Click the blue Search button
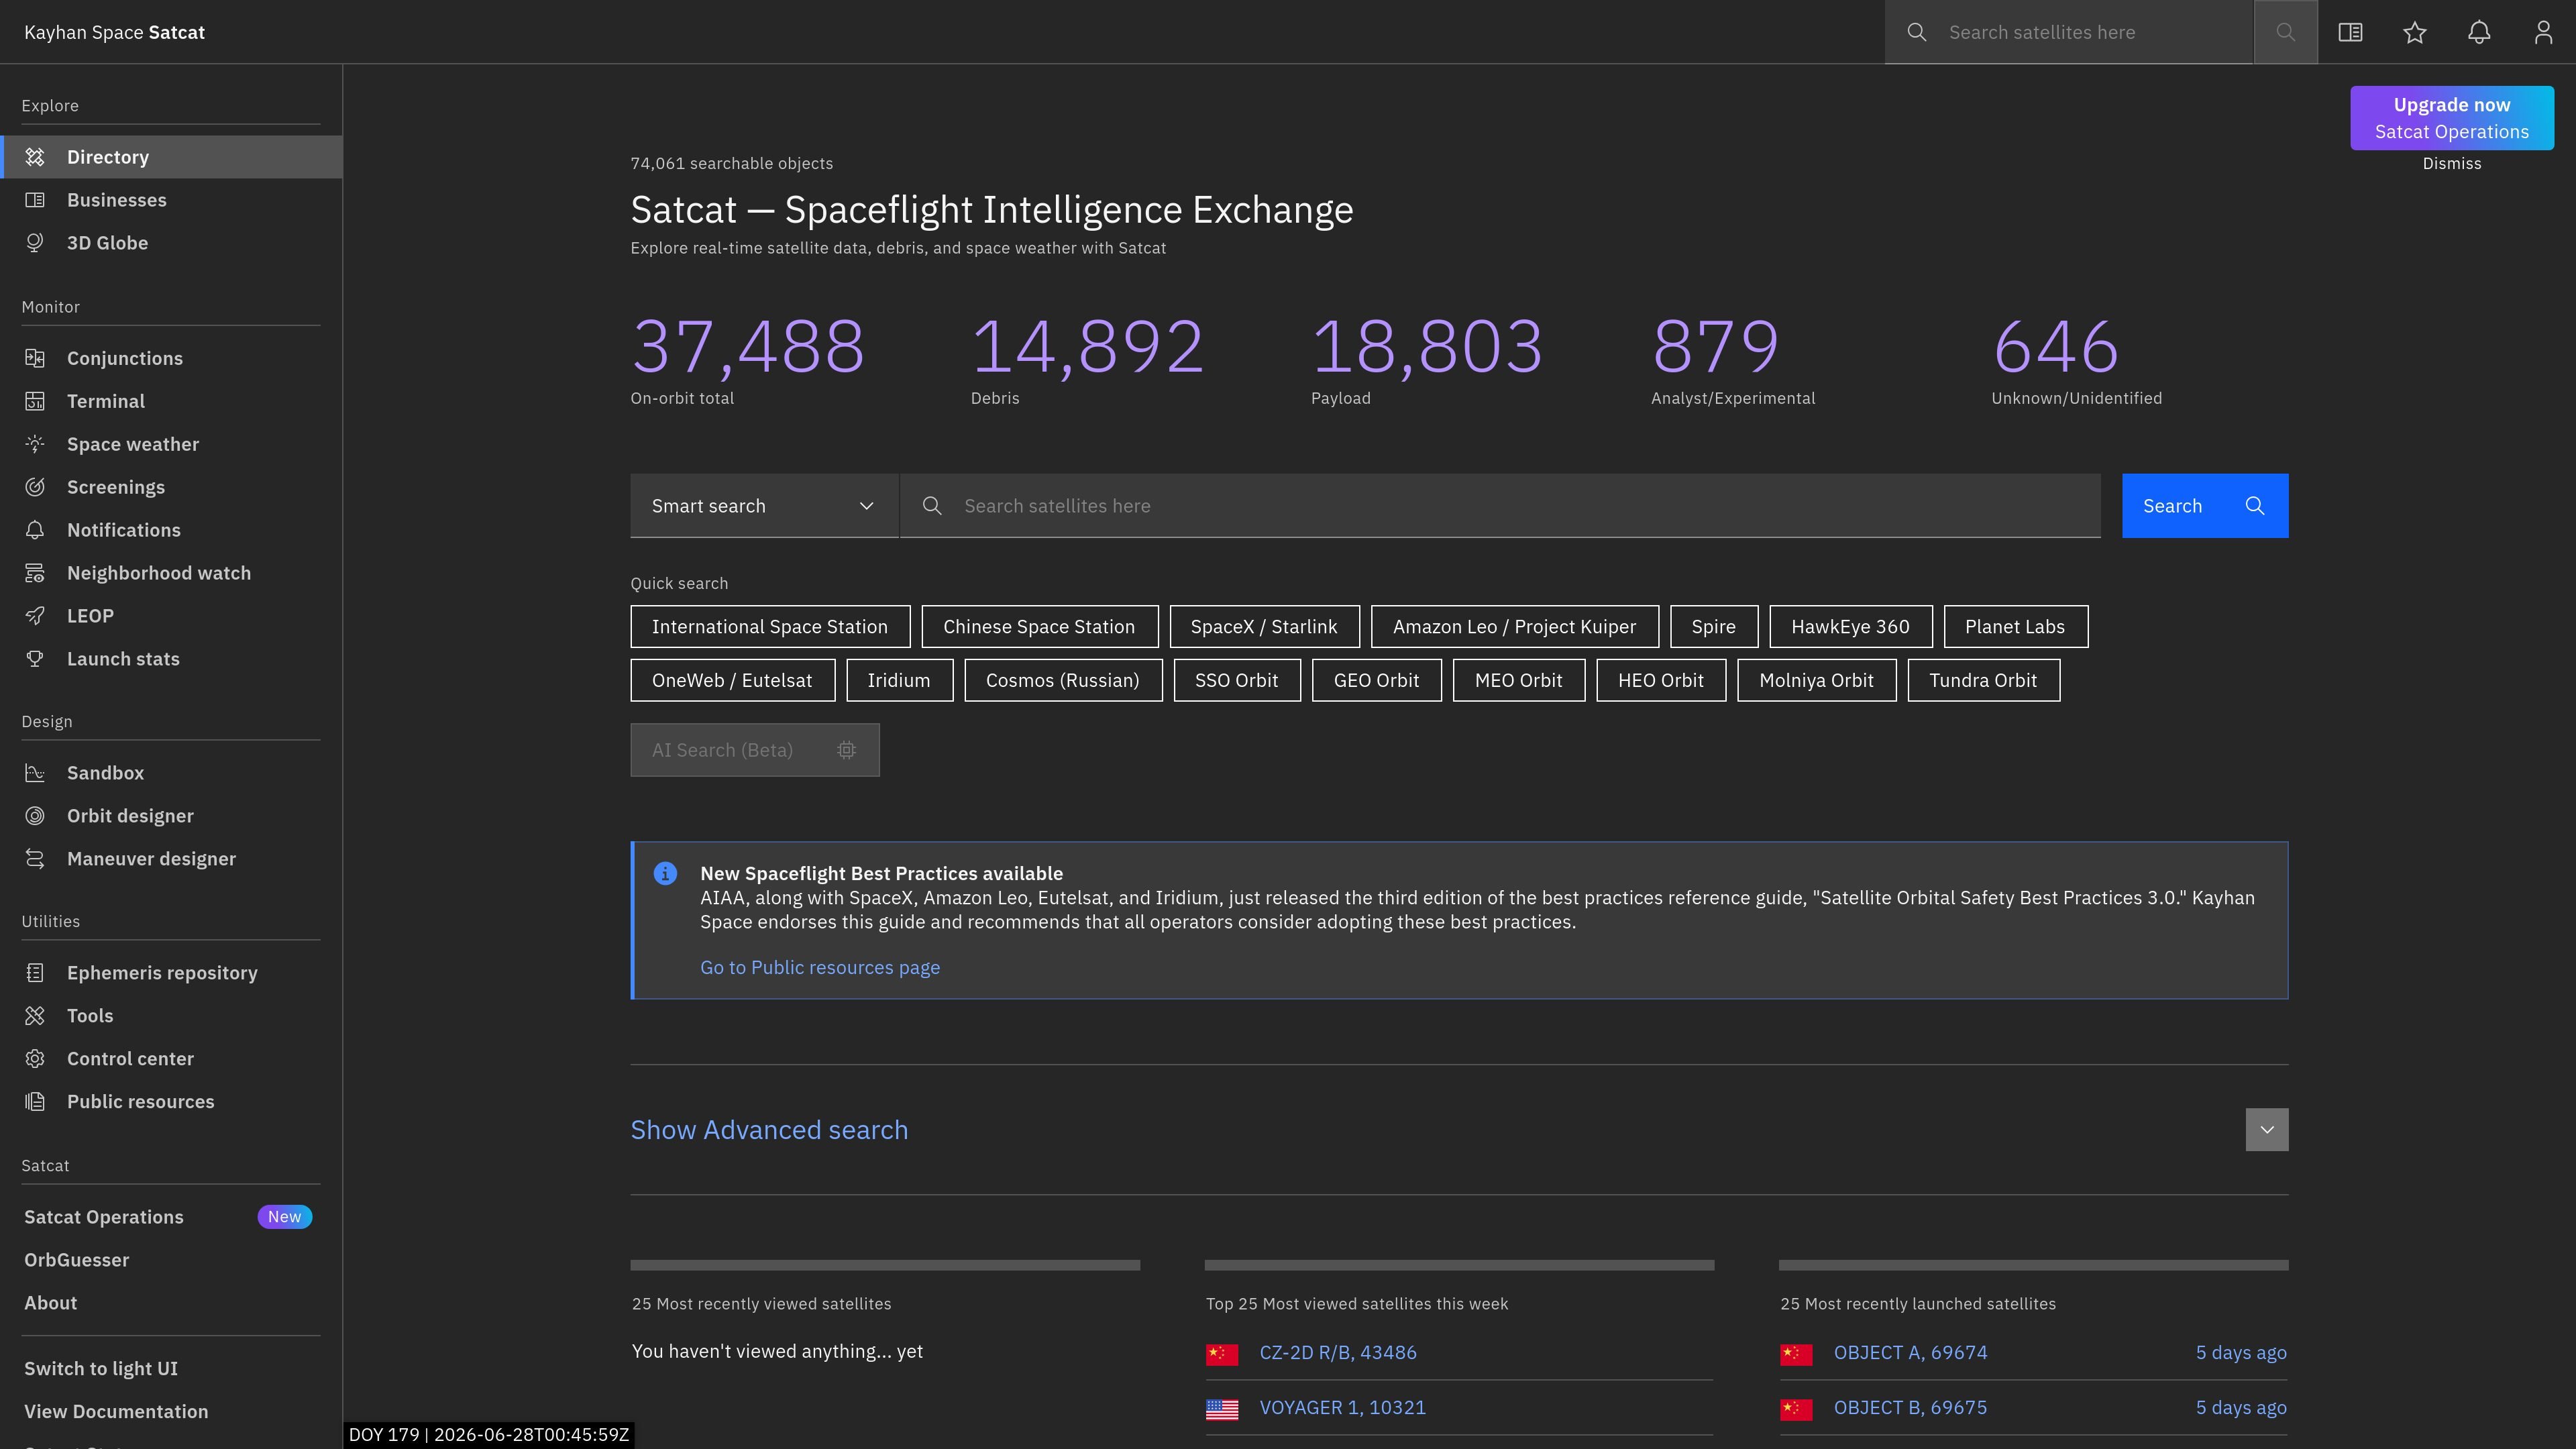This screenshot has width=2576, height=1449. 2205,506
